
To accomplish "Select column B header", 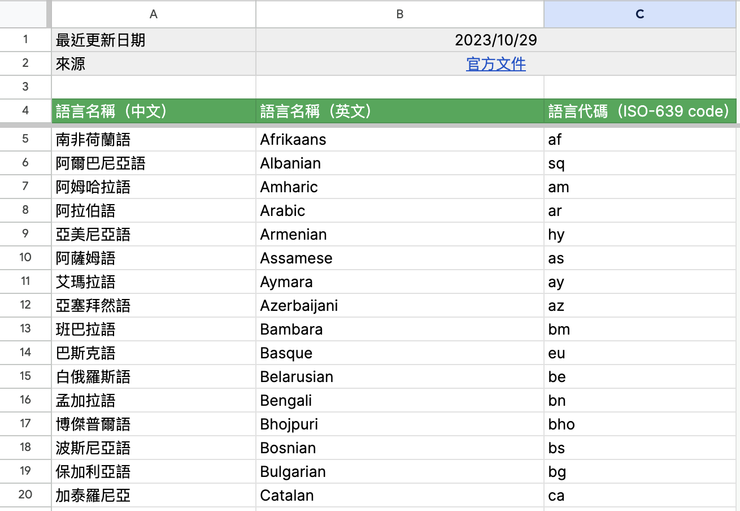I will tap(400, 14).
